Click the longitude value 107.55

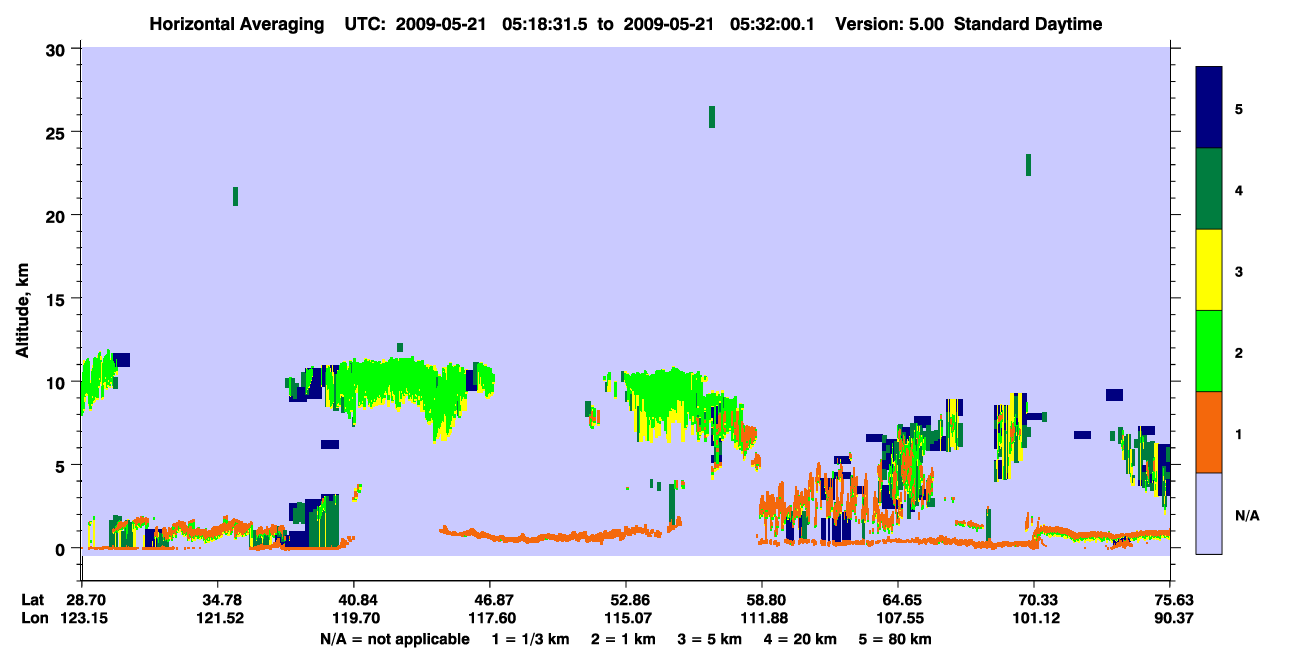point(898,618)
